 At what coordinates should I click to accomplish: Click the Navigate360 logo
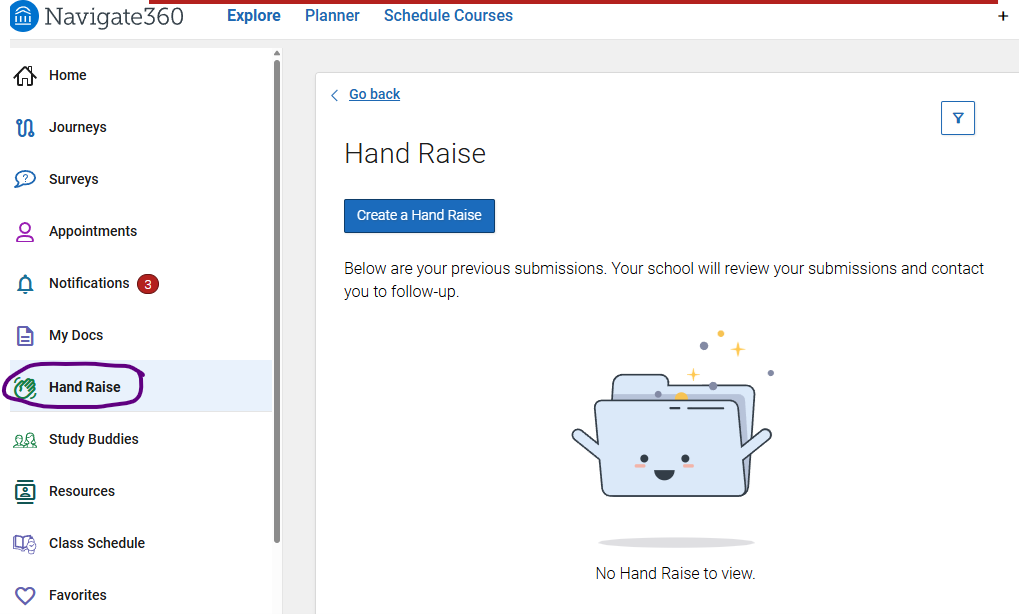(x=95, y=16)
